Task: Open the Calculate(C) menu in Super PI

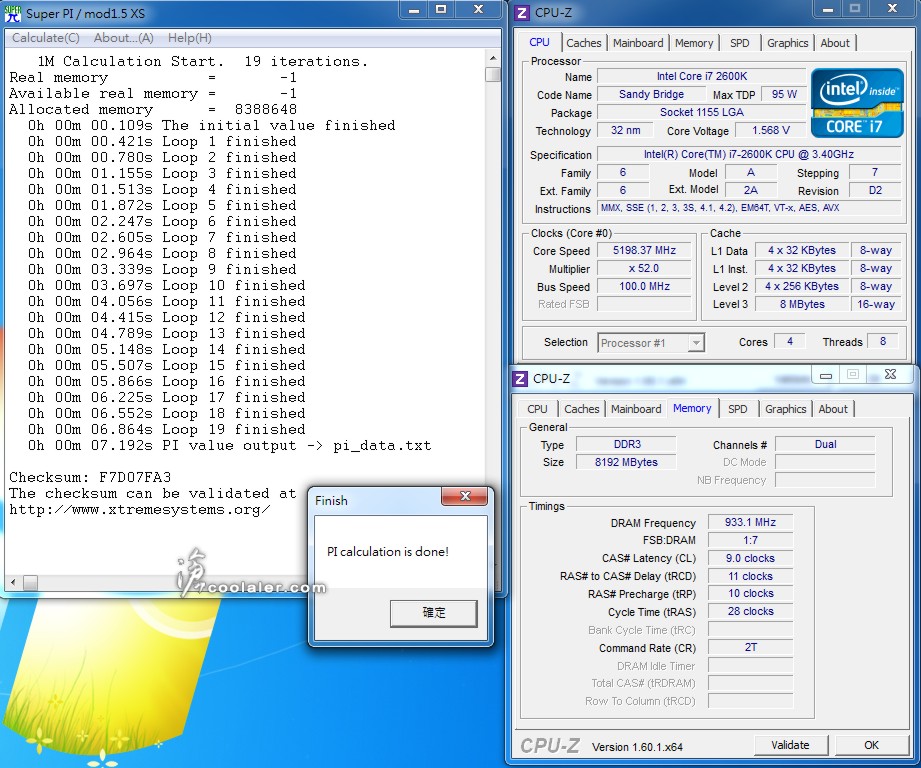Action: pyautogui.click(x=46, y=38)
